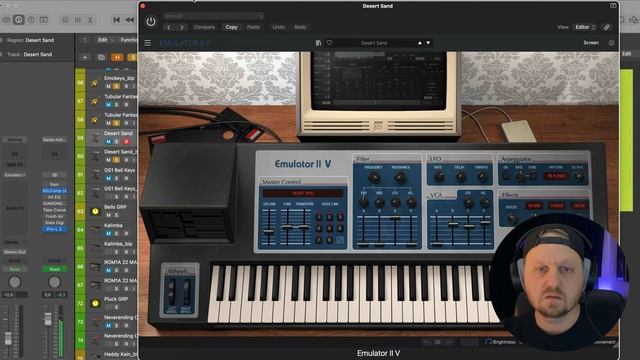Open the Pro-L 2 plugin slot
The height and width of the screenshot is (360, 640).
(x=54, y=229)
